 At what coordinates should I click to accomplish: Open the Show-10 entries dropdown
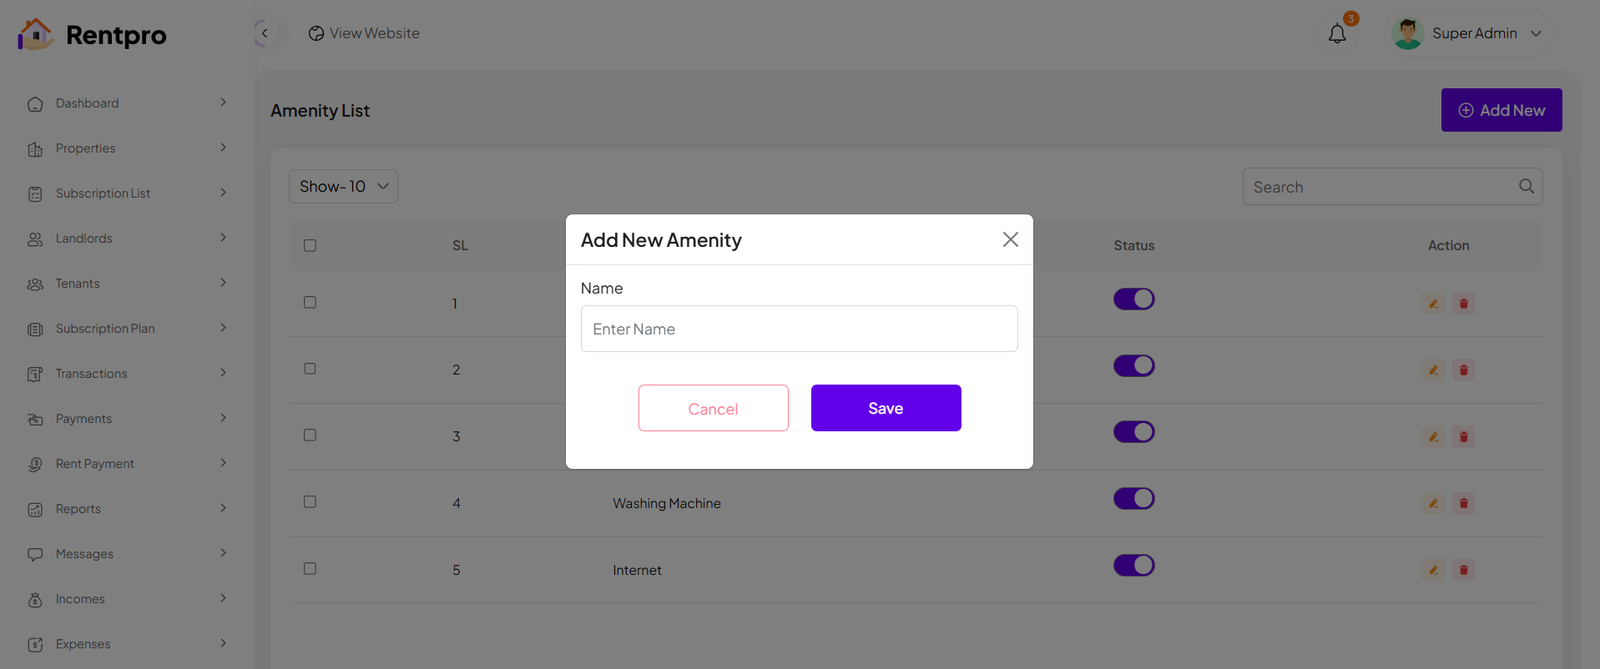343,186
